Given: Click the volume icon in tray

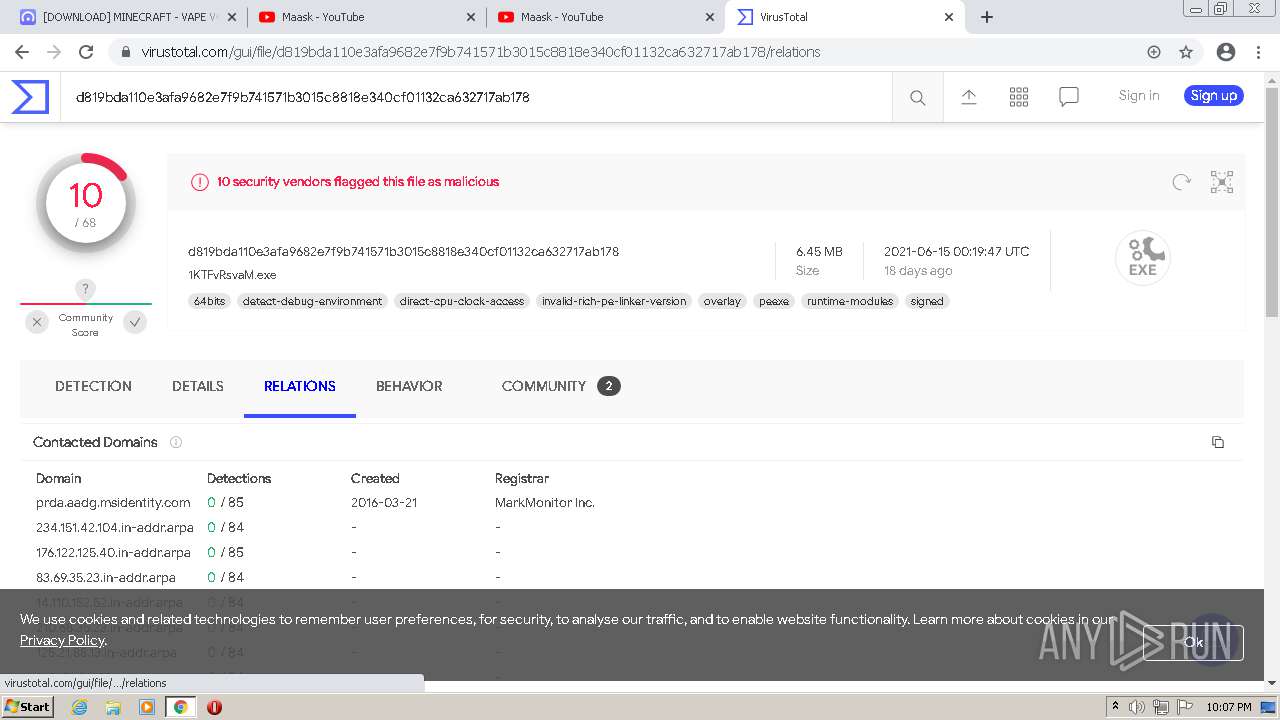Looking at the screenshot, I should click(1137, 707).
